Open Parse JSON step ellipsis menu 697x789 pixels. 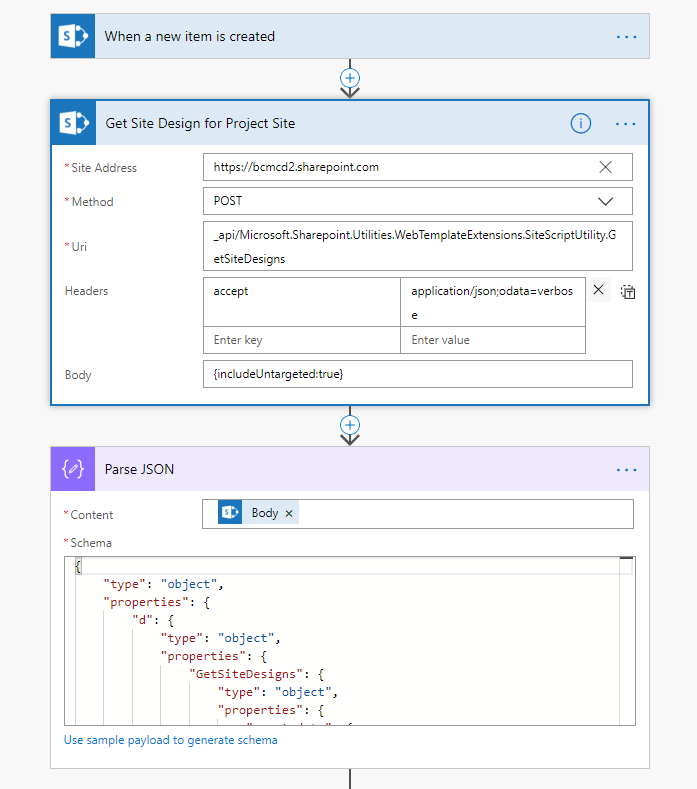pos(626,469)
